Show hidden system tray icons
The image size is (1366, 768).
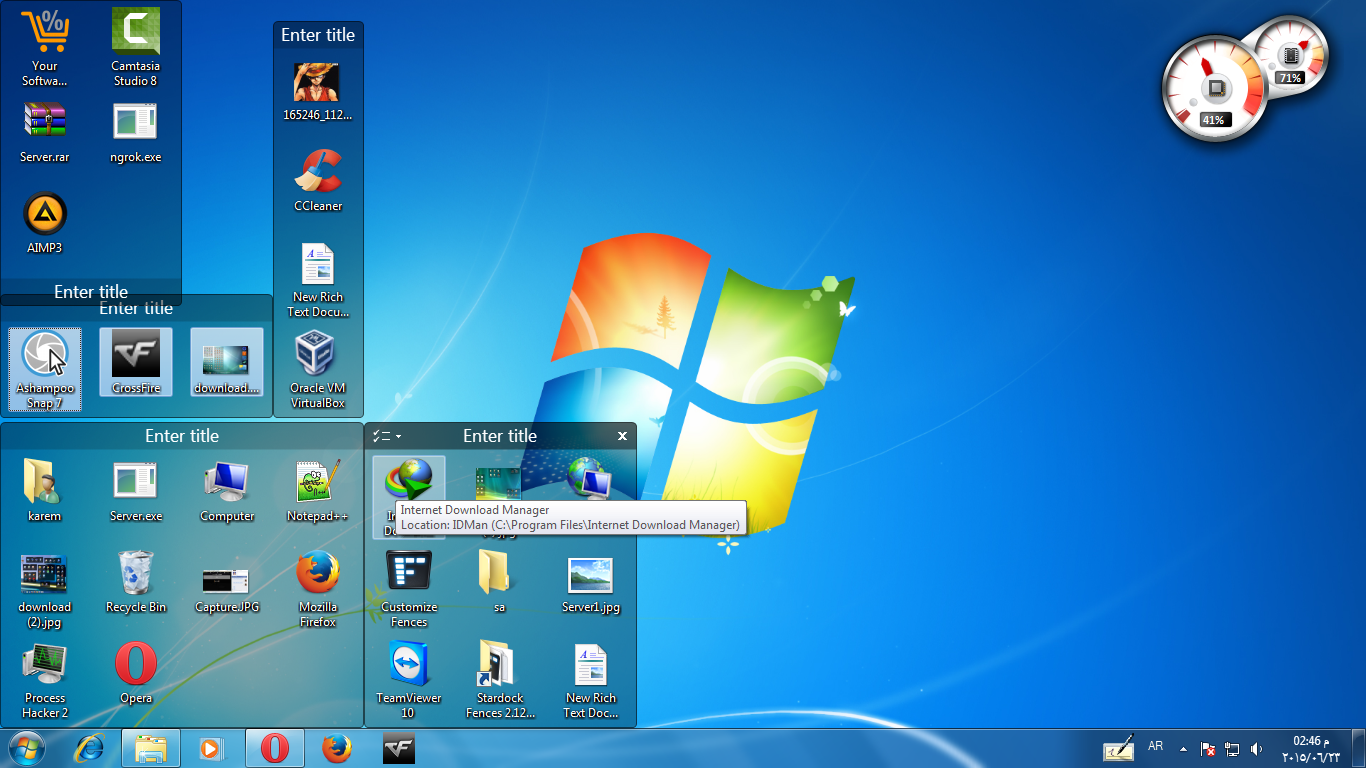(x=1184, y=748)
